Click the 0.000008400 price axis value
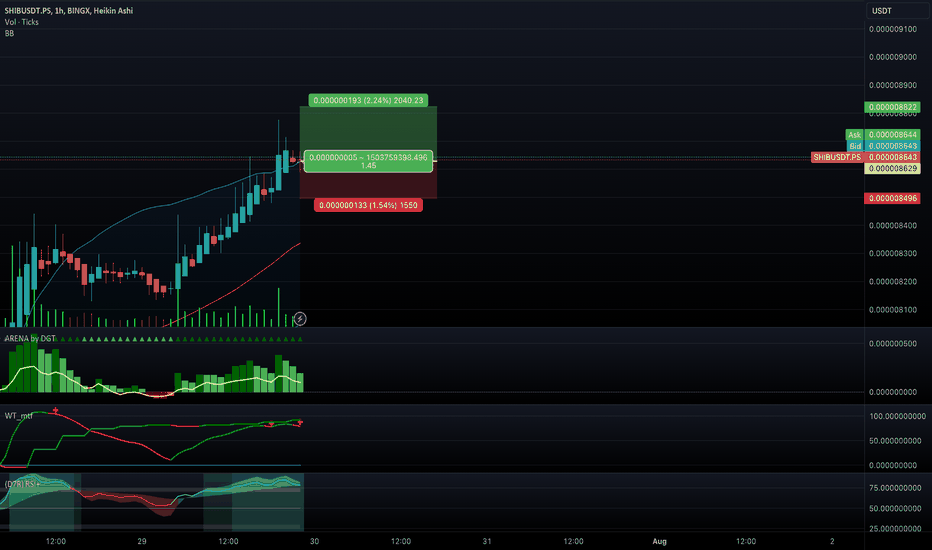The image size is (932, 550). pyautogui.click(x=893, y=226)
